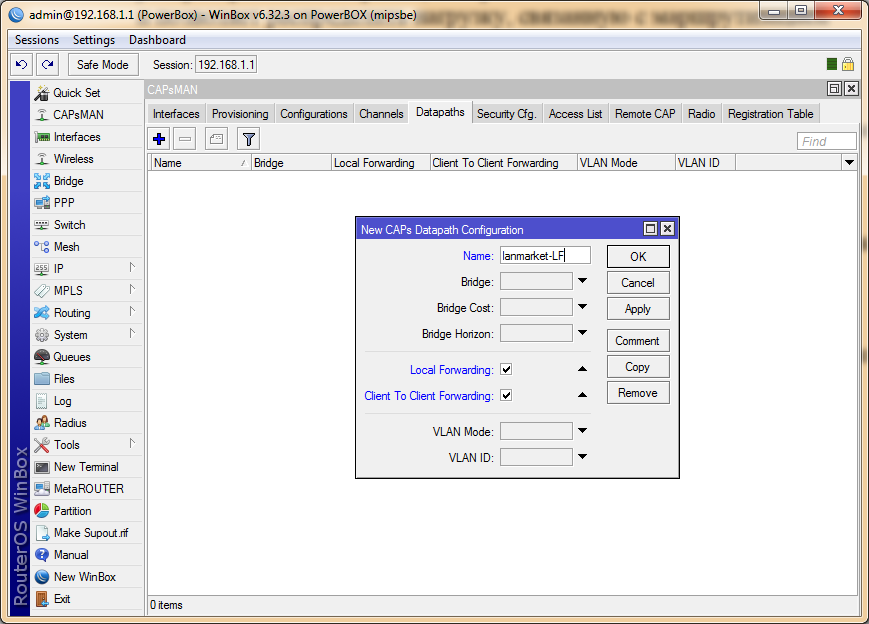Click the Comment toolbar icon
Viewport: 869px width, 624px height.
(x=216, y=139)
